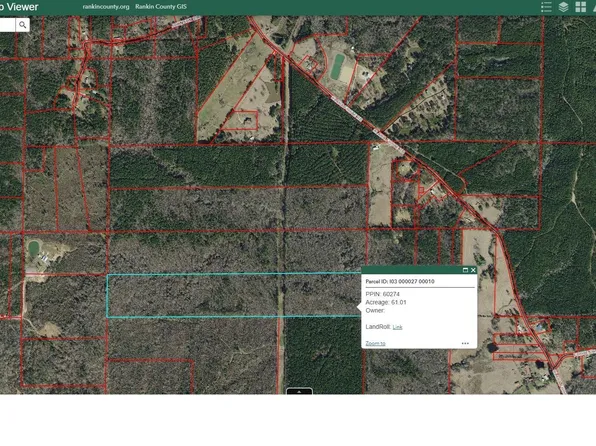The width and height of the screenshot is (596, 446).
Task: Open the Legend widget in the header
Action: (x=546, y=7)
